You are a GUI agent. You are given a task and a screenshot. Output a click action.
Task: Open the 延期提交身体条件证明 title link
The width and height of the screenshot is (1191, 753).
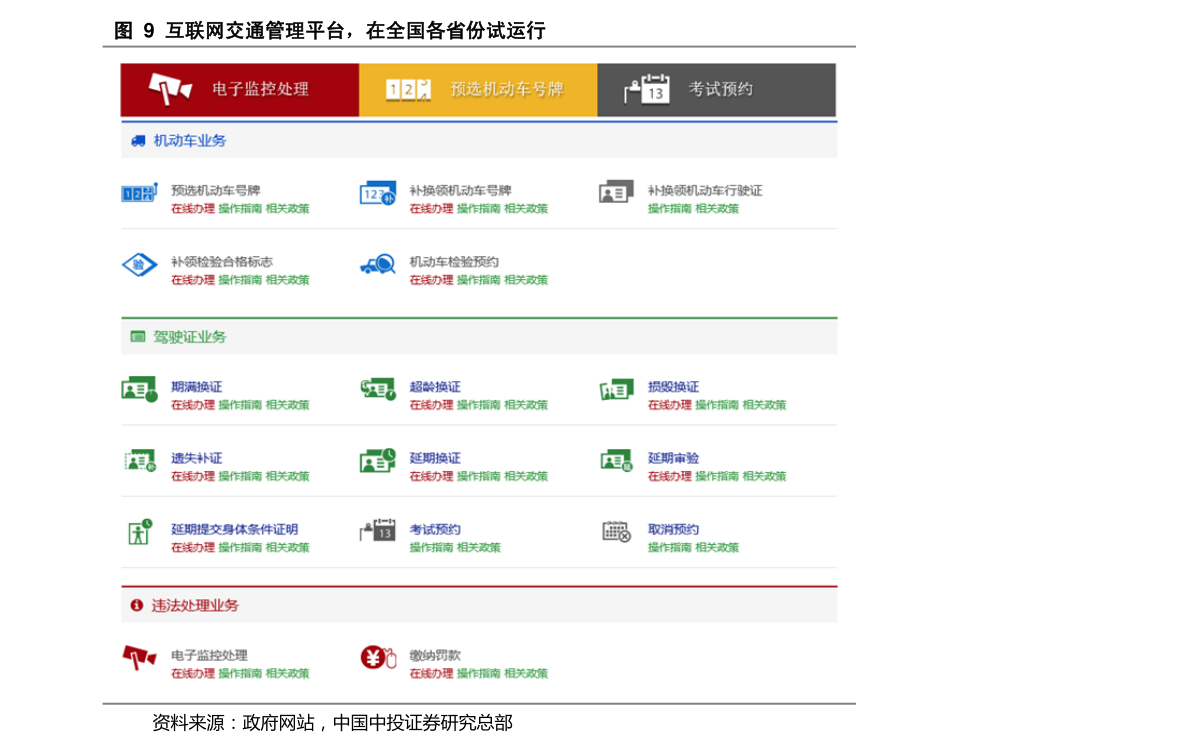click(x=234, y=530)
